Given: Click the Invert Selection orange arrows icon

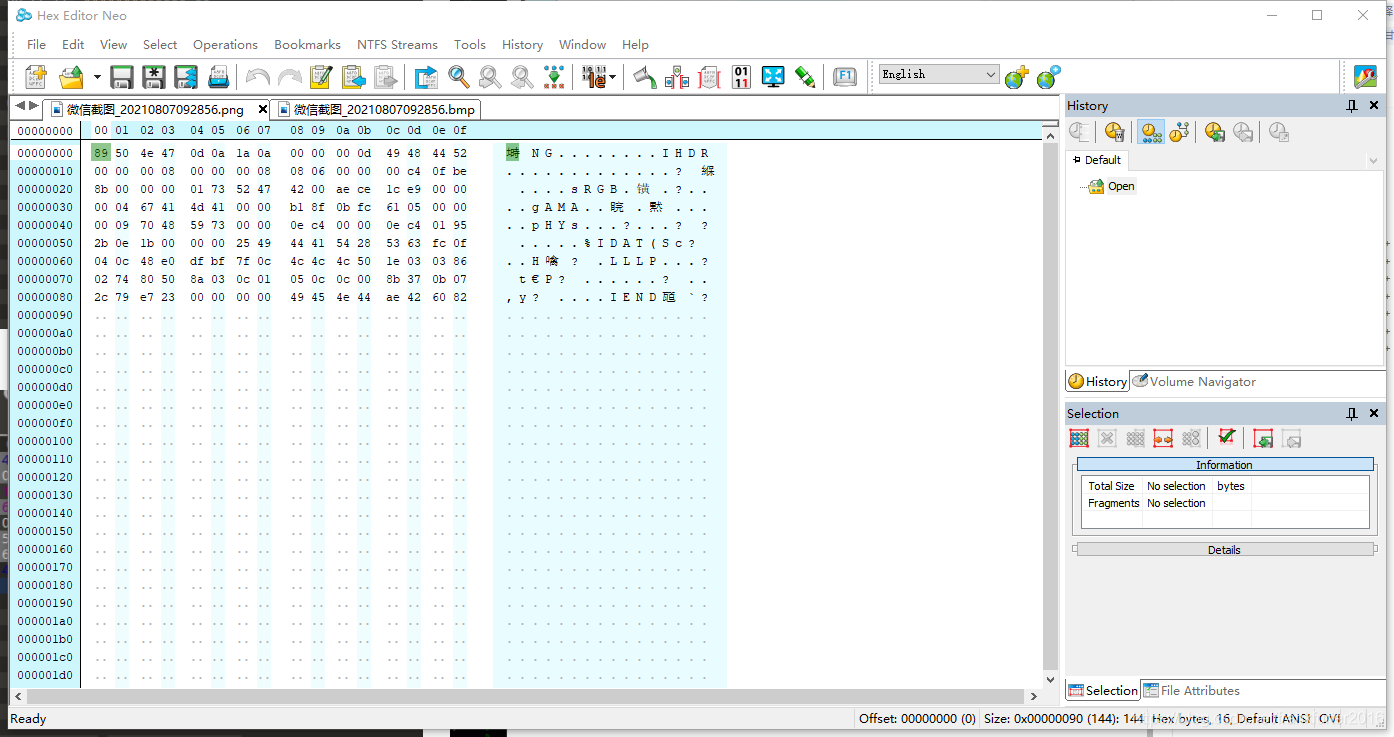Looking at the screenshot, I should pos(1163,438).
